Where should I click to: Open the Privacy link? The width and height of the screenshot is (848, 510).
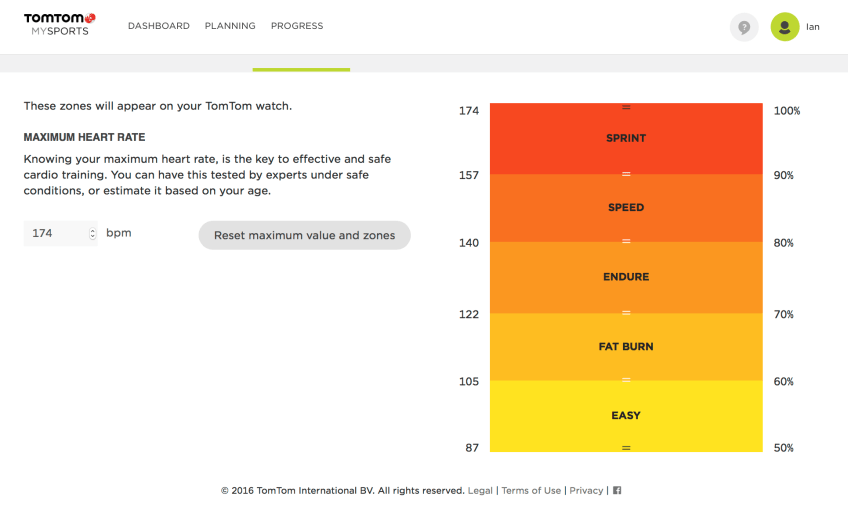pyautogui.click(x=586, y=491)
